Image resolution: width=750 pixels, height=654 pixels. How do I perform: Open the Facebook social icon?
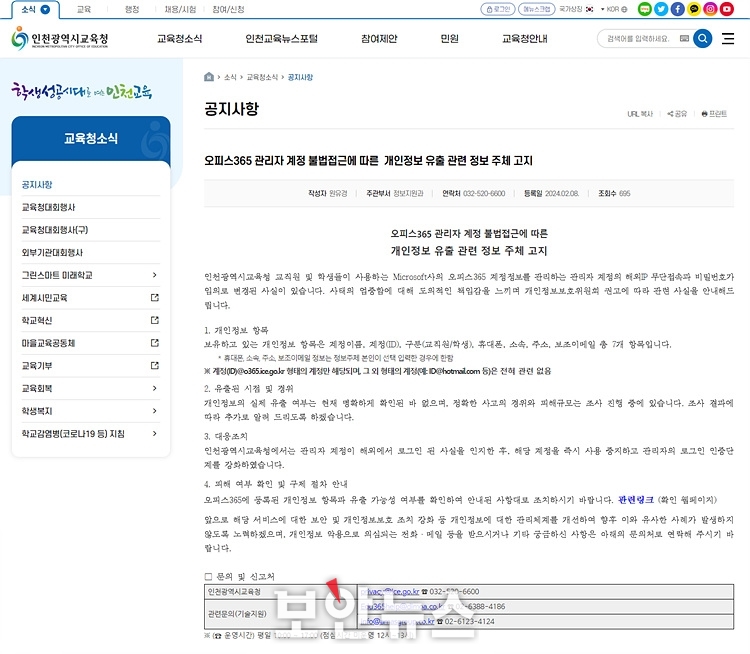tap(677, 9)
